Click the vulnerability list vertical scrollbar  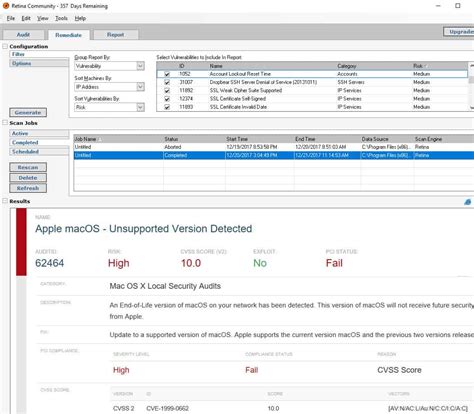471,87
